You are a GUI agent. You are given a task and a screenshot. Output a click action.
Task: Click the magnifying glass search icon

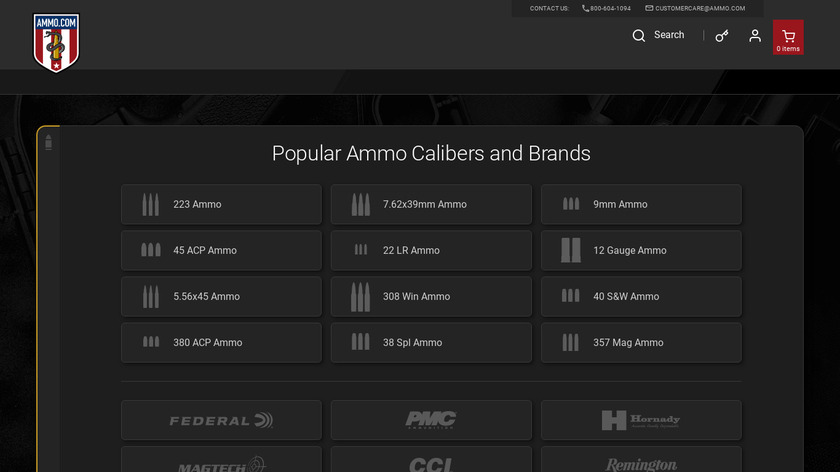click(x=639, y=35)
